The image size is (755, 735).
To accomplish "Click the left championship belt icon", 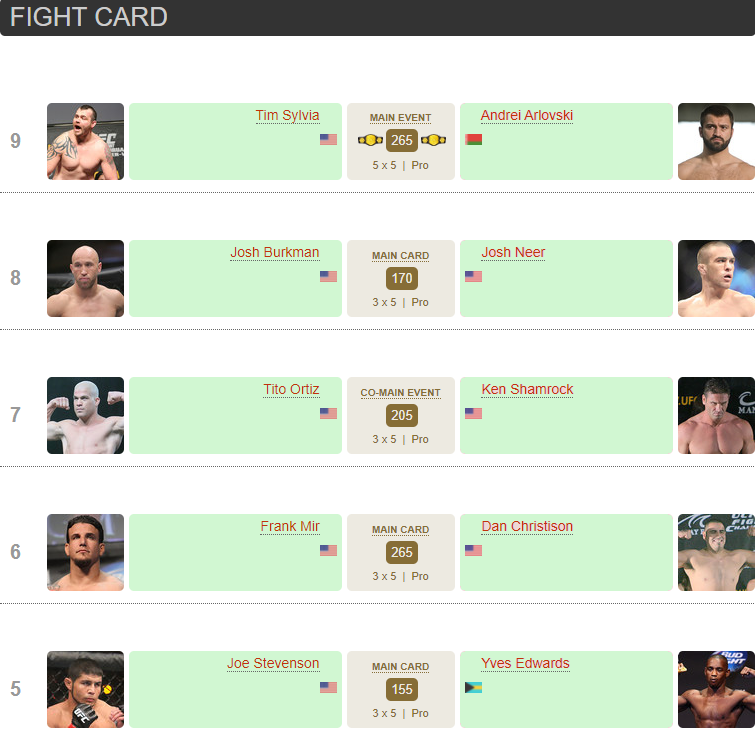I will 370,141.
